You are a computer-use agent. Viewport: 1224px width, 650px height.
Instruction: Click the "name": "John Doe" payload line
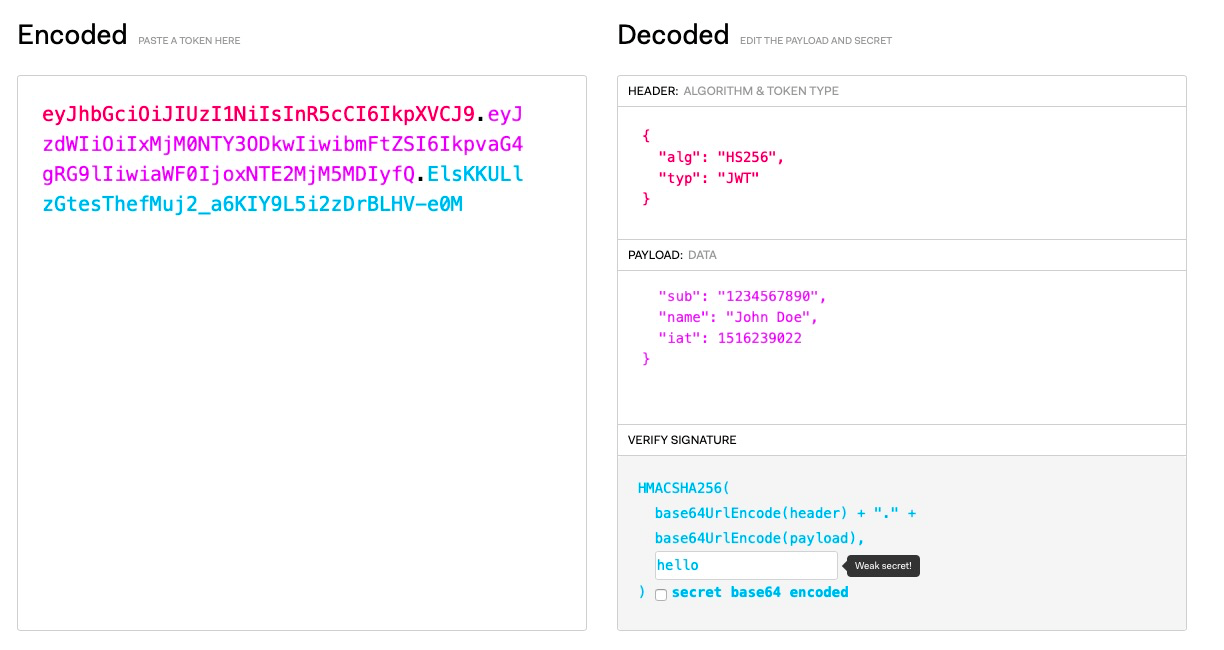point(737,318)
